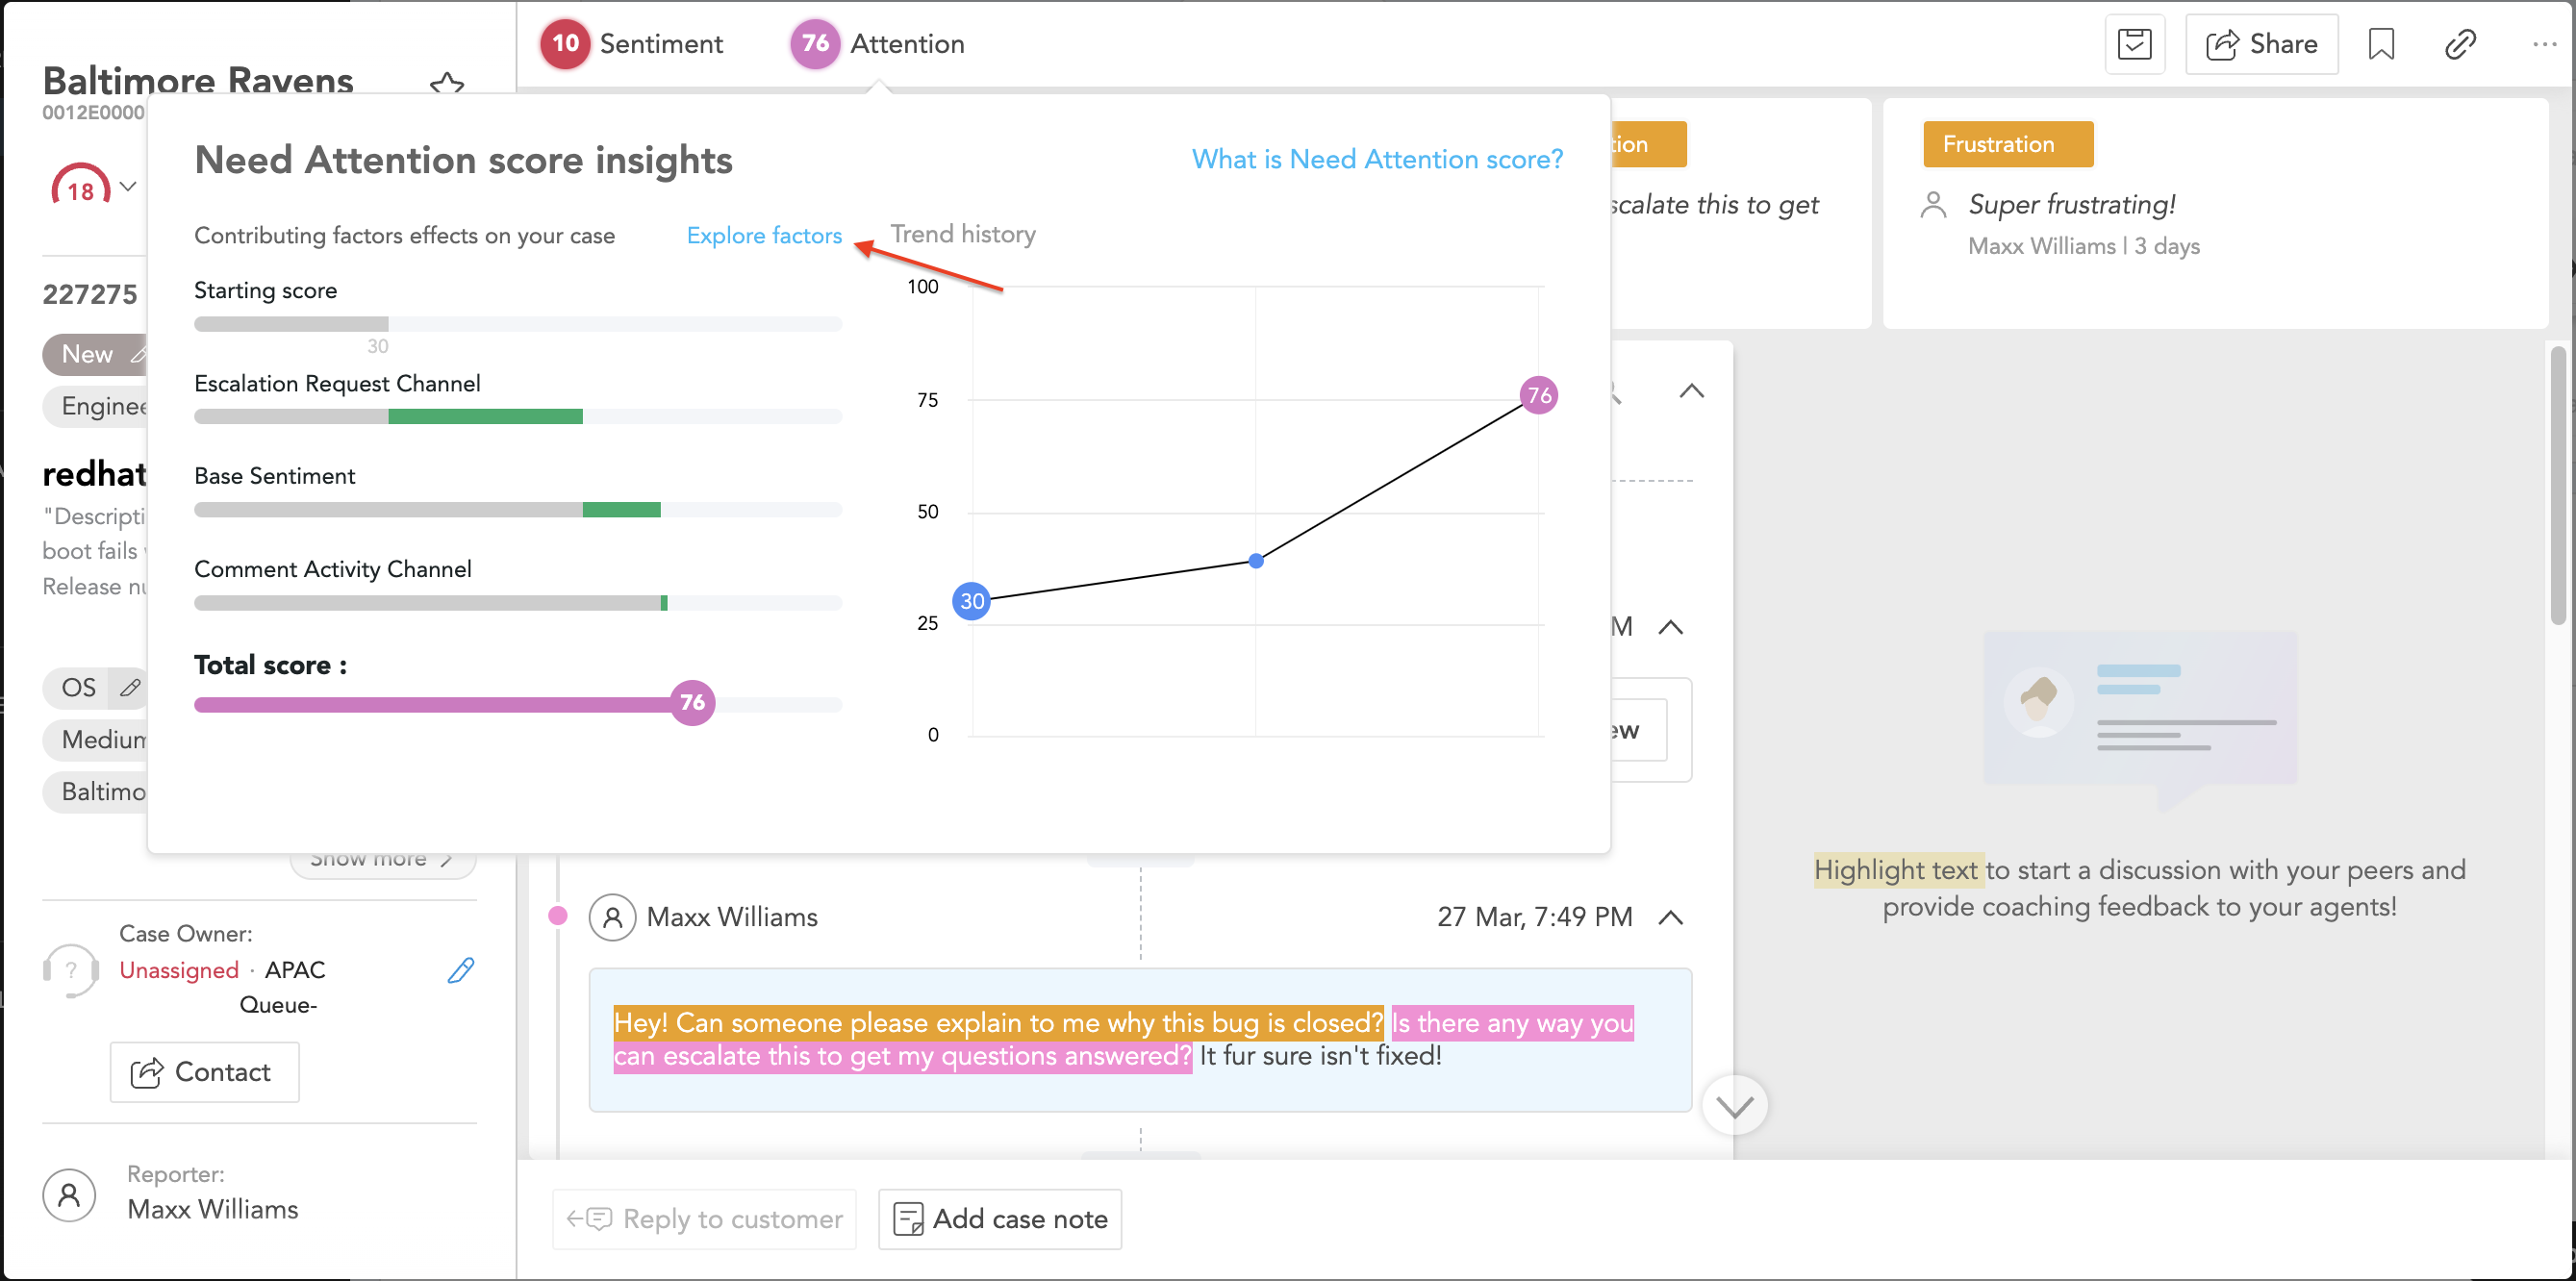Collapse Maxx Williams 7:49 PM message
The image size is (2576, 1281).
(1670, 917)
